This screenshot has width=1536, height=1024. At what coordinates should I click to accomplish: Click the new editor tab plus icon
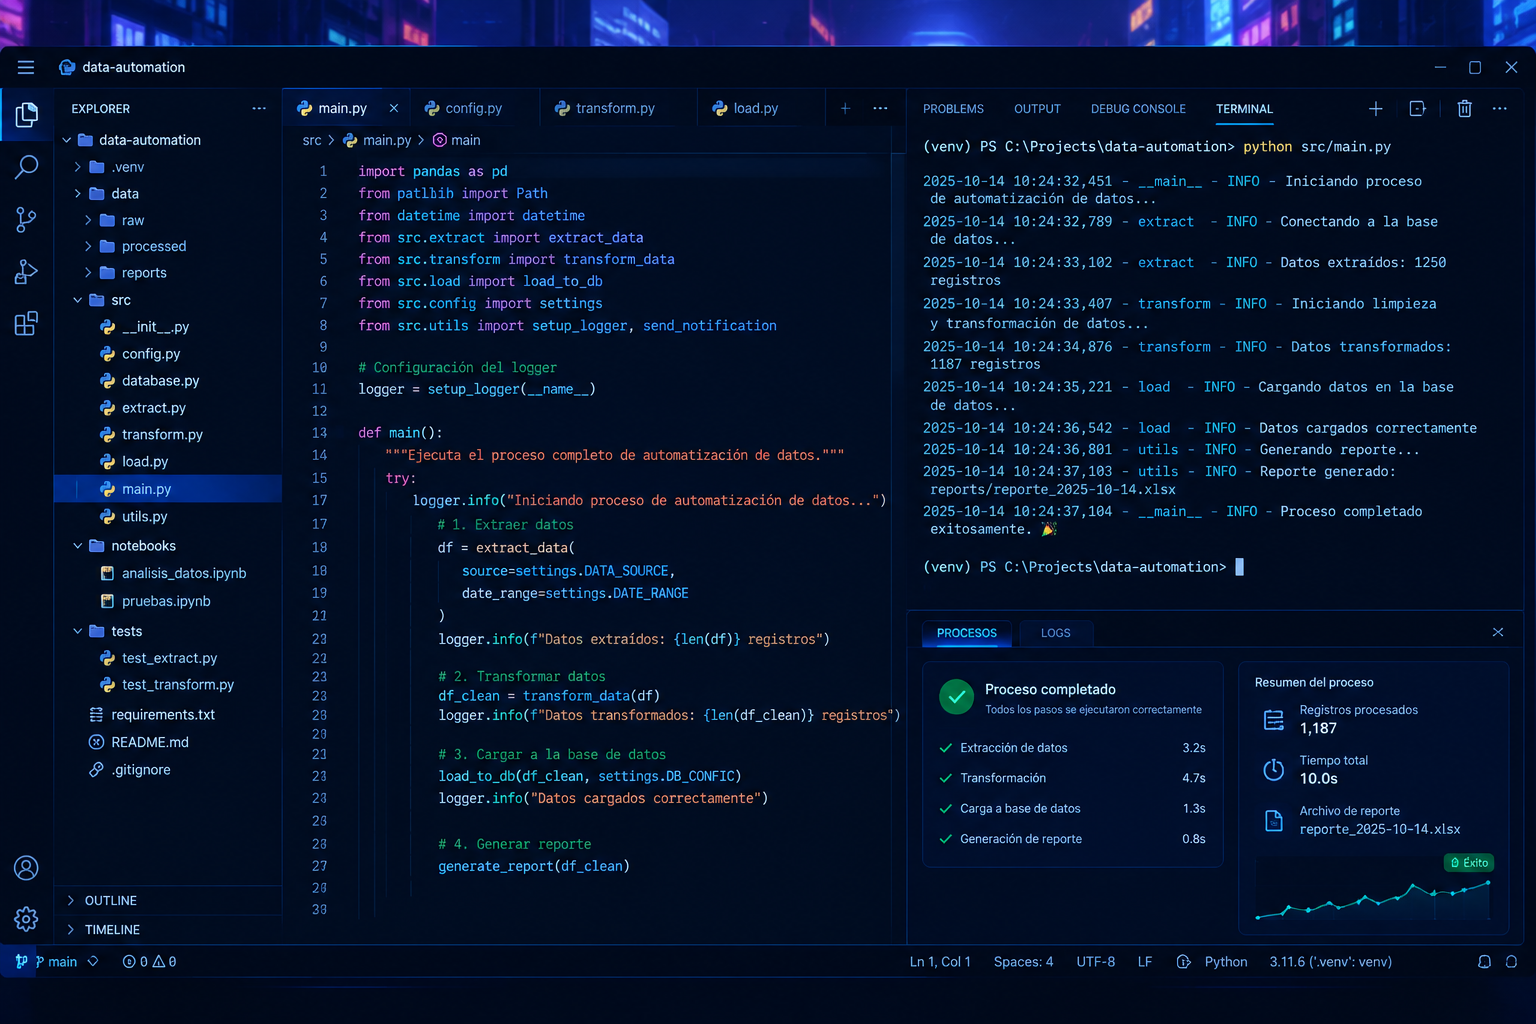[x=845, y=108]
